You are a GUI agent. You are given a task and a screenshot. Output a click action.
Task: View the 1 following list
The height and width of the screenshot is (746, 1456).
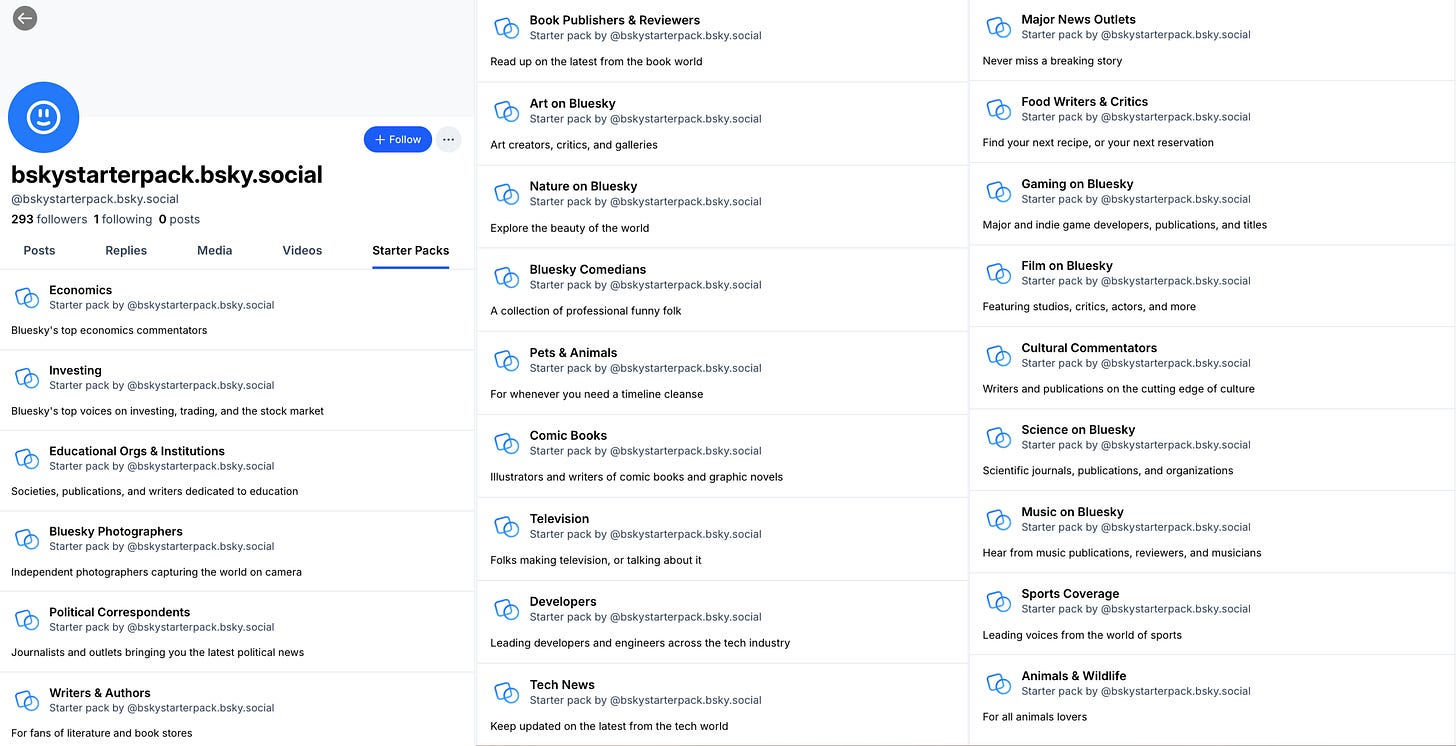[124, 218]
